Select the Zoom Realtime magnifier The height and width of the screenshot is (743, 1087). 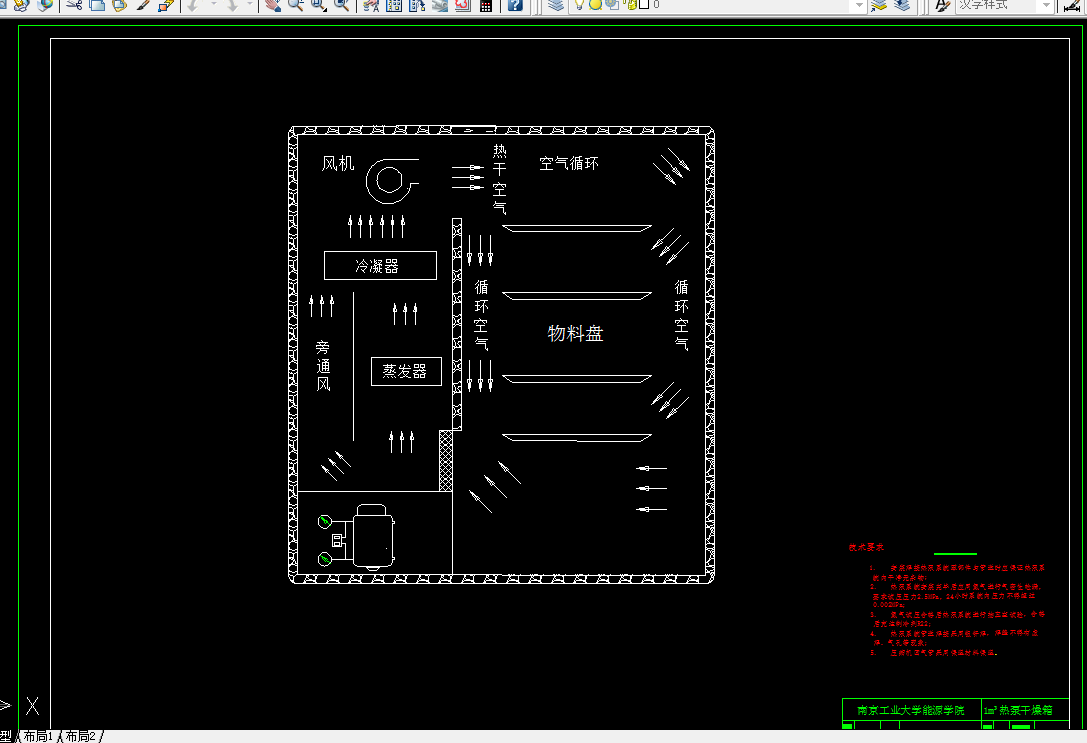pos(296,5)
